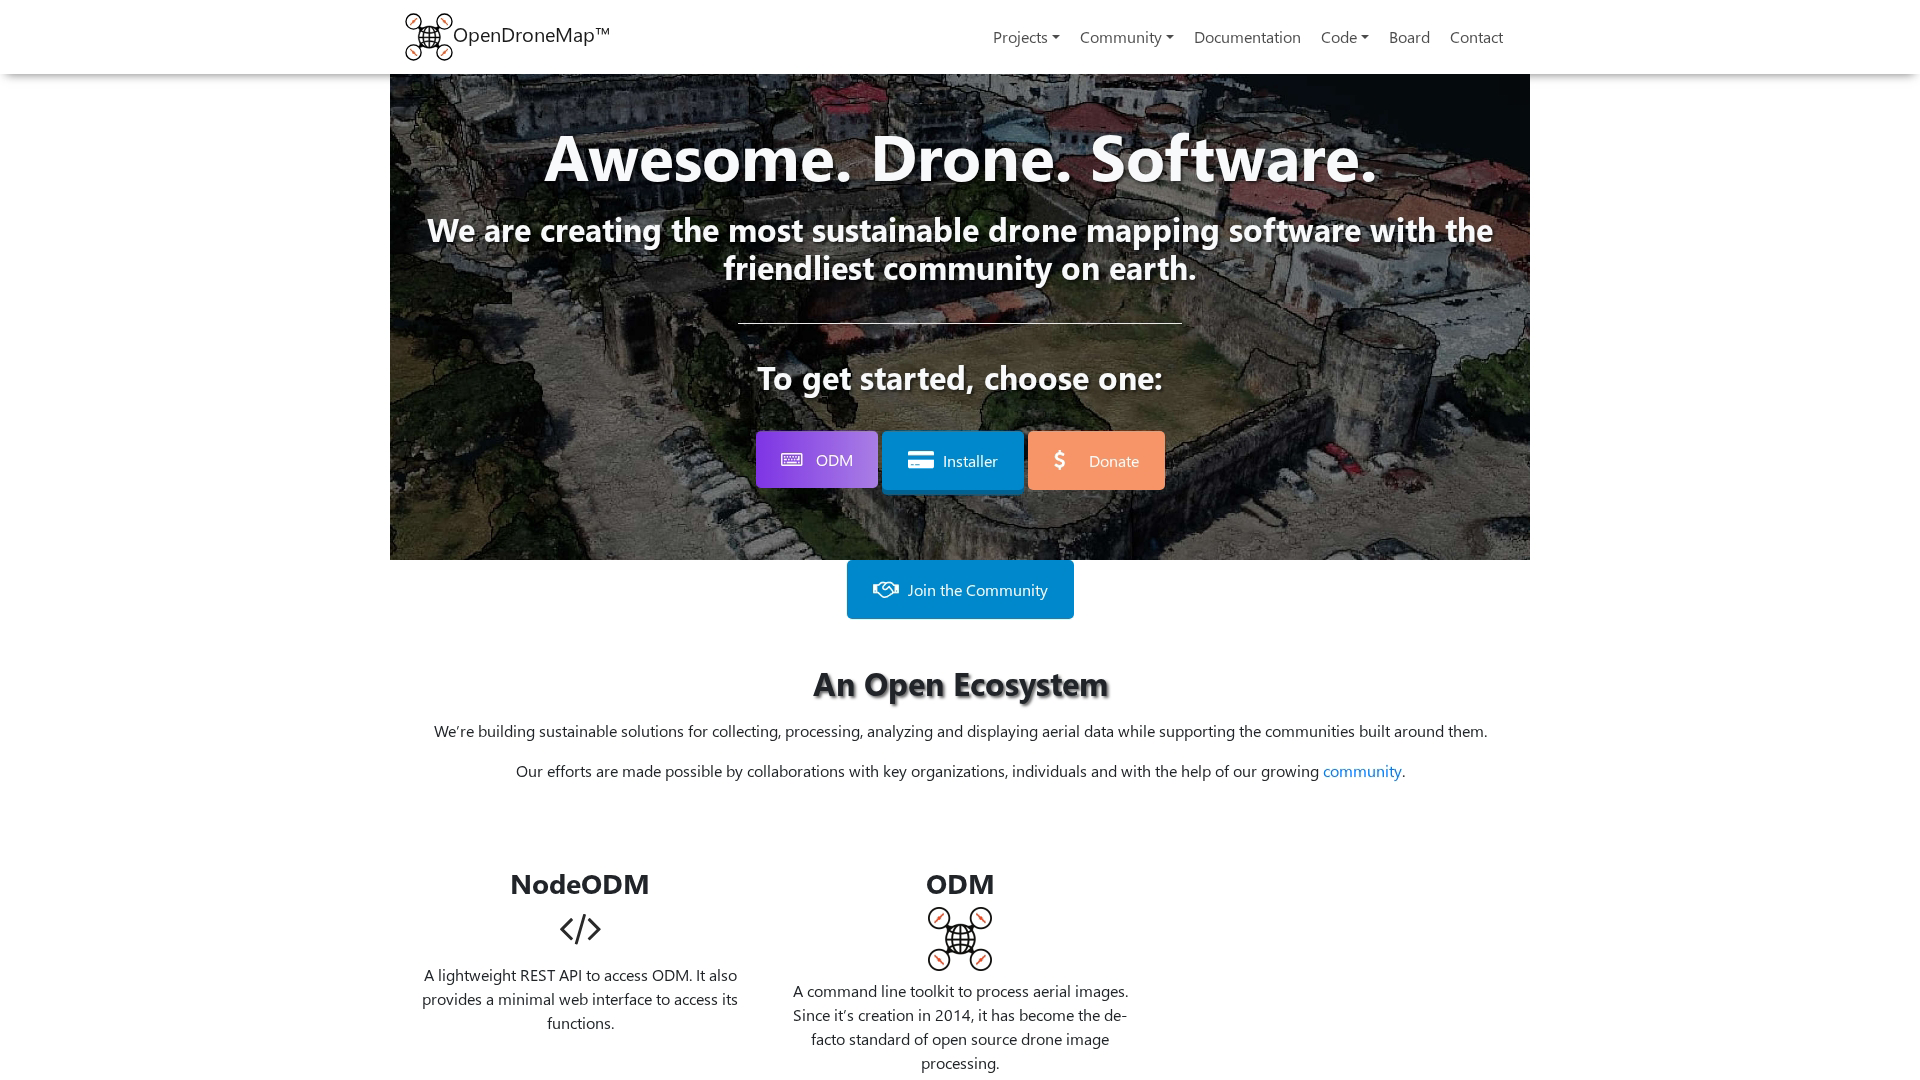Open the Projects dropdown menu

click(1026, 37)
